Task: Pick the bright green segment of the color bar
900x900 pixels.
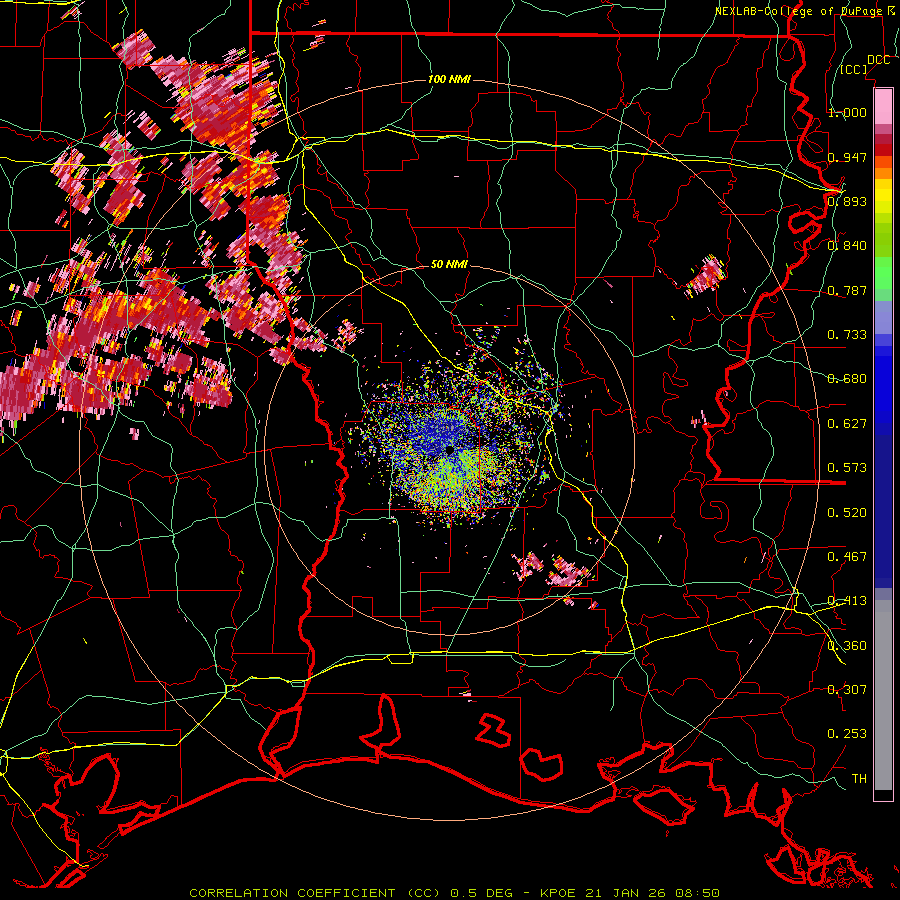Action: [883, 273]
